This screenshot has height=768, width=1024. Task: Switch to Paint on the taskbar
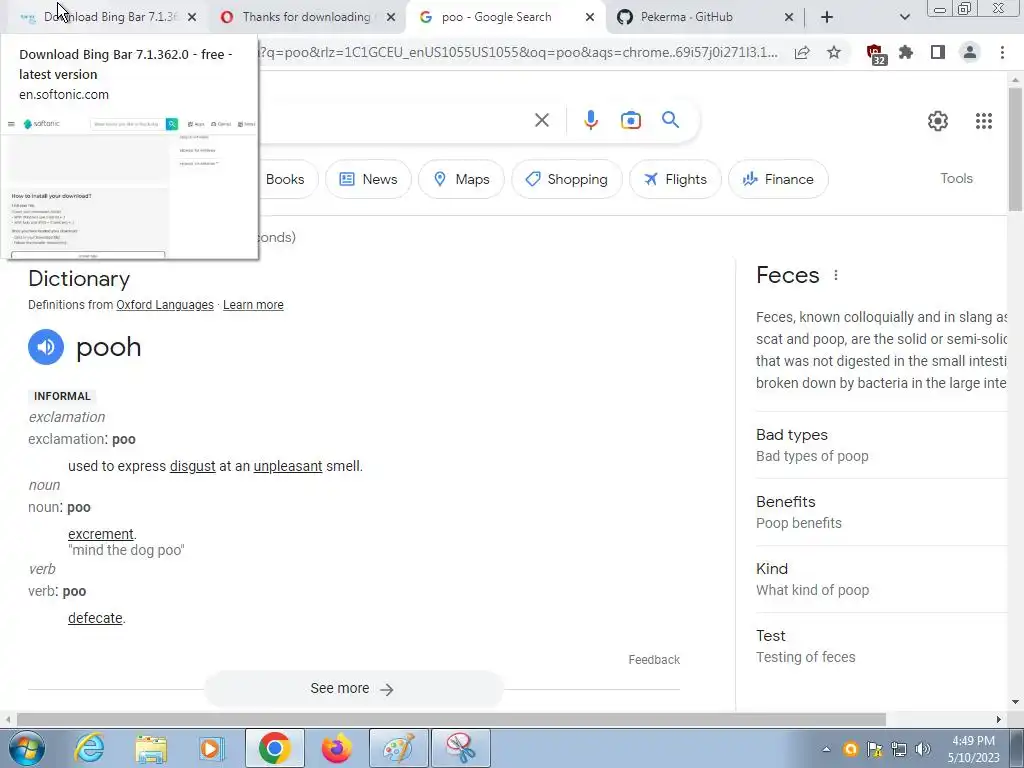(x=399, y=748)
